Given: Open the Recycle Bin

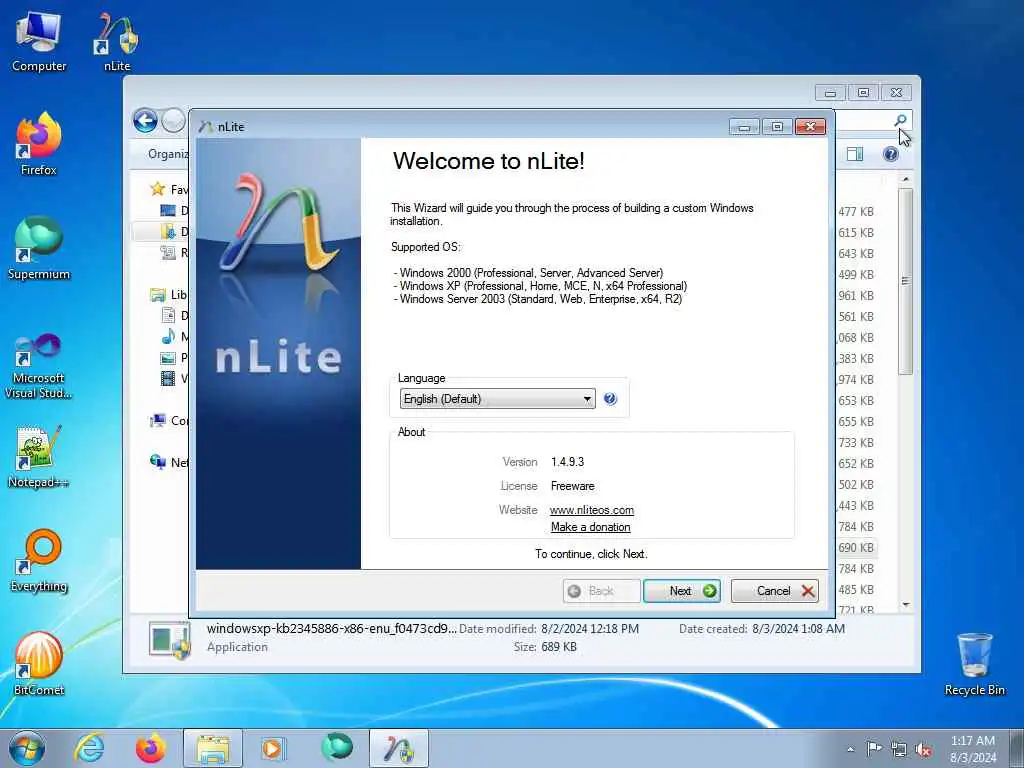Looking at the screenshot, I should point(974,664).
